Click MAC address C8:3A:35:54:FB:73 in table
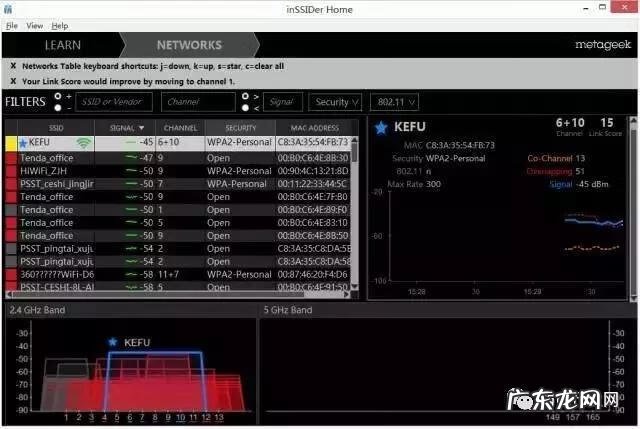Image resolution: width=640 pixels, height=429 pixels. click(313, 142)
